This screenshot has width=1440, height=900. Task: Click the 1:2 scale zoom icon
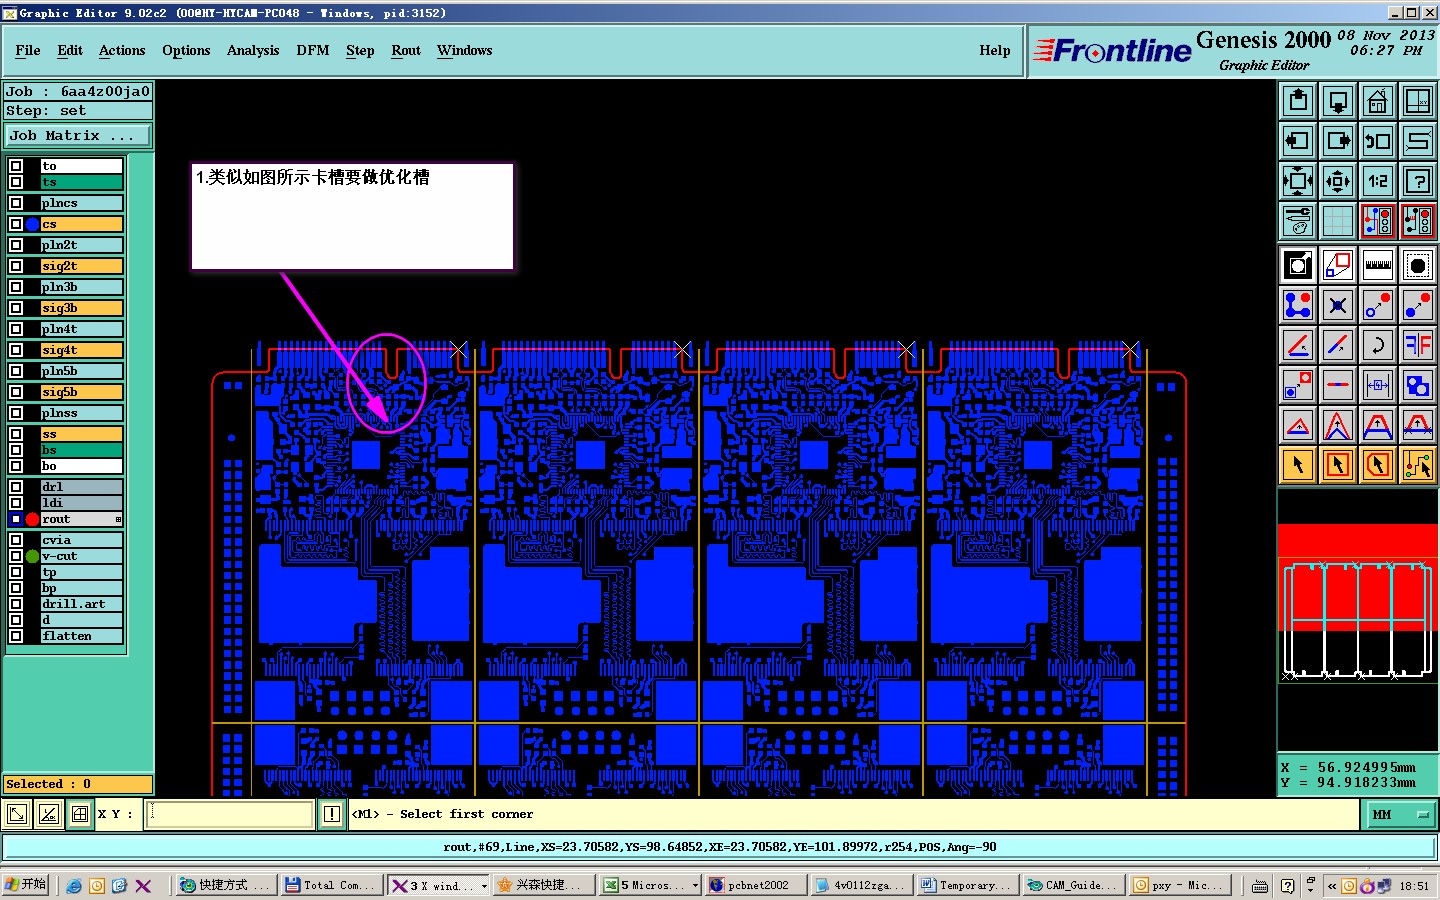[x=1378, y=181]
